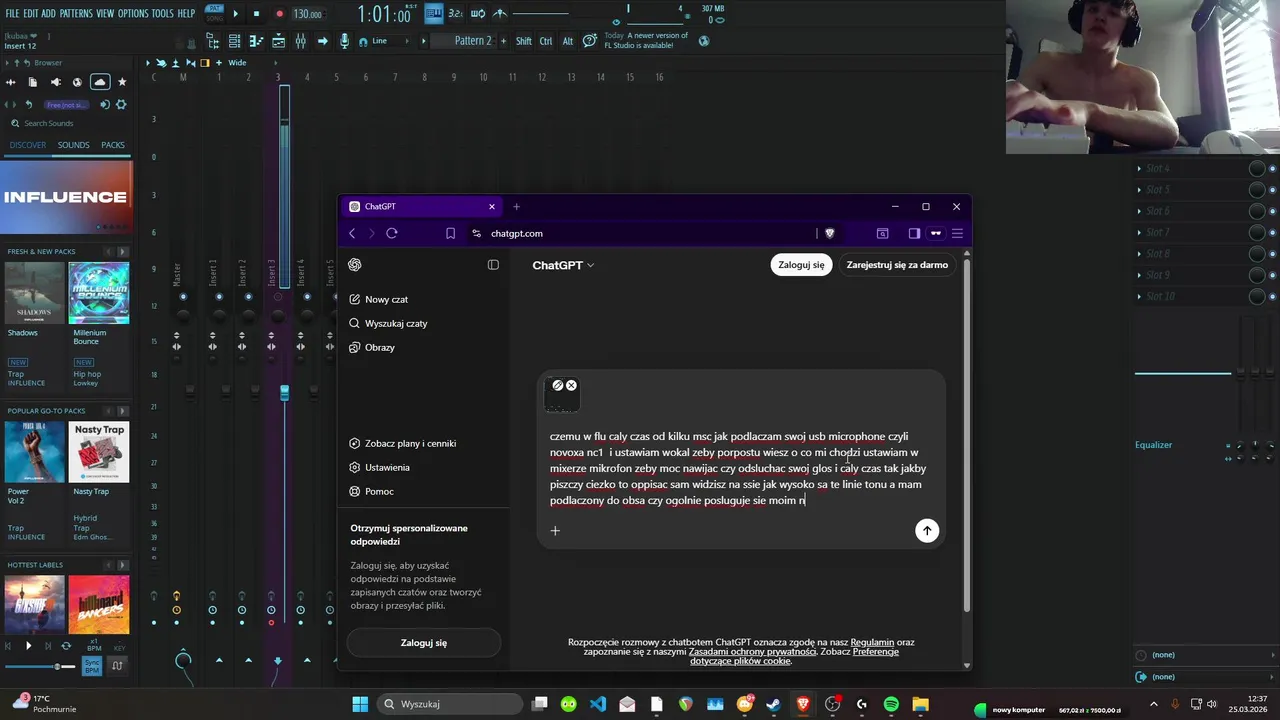The height and width of the screenshot is (720, 1280).
Task: Open the OPTIONS menu in FL Studio
Action: [133, 14]
